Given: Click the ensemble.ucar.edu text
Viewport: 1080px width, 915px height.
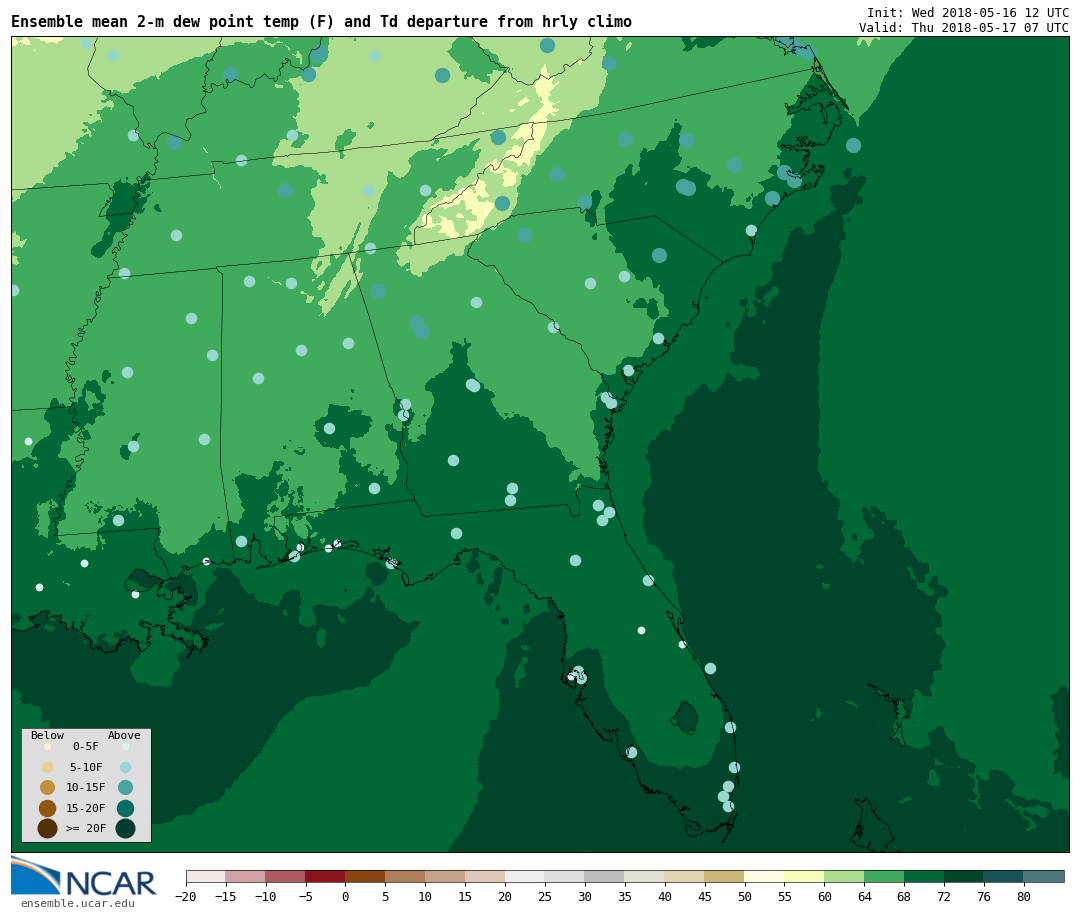Looking at the screenshot, I should (x=78, y=903).
